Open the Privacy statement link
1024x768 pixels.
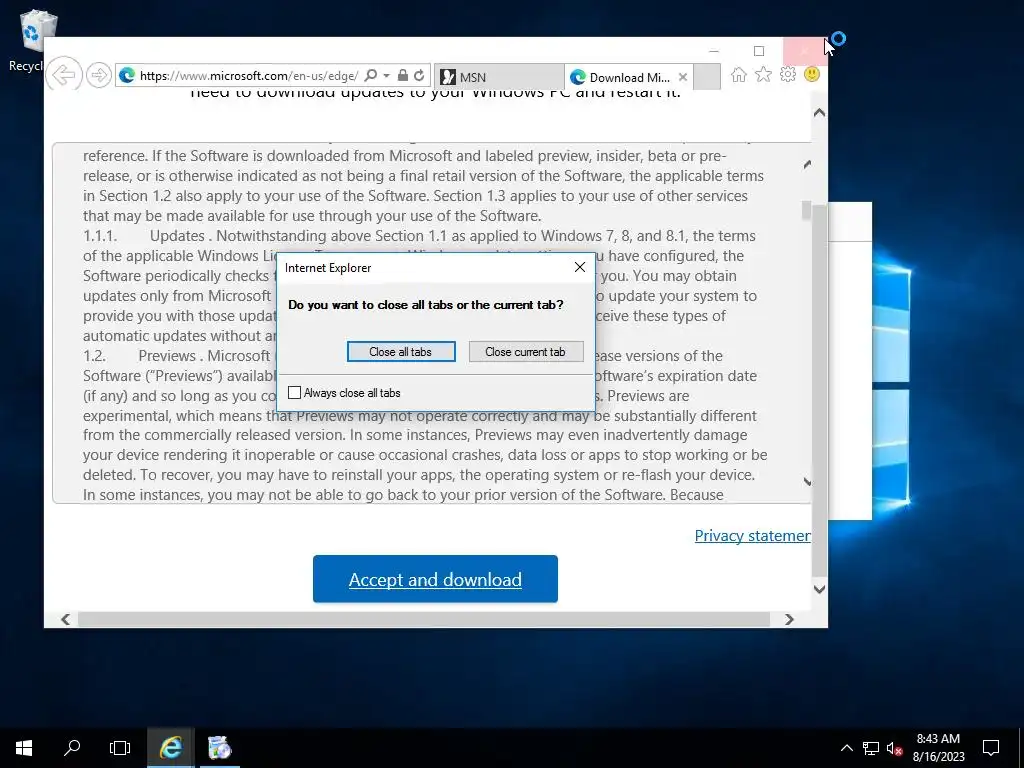click(x=752, y=536)
